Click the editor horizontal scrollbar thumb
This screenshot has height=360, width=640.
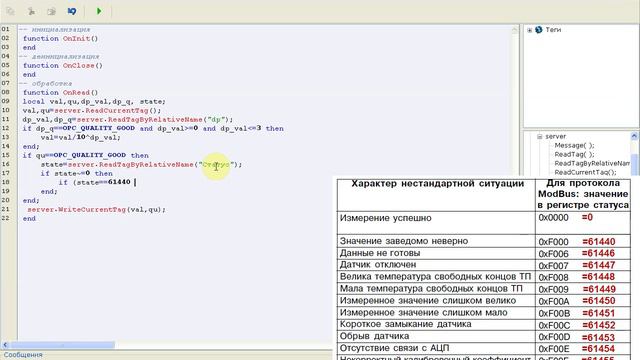62,345
